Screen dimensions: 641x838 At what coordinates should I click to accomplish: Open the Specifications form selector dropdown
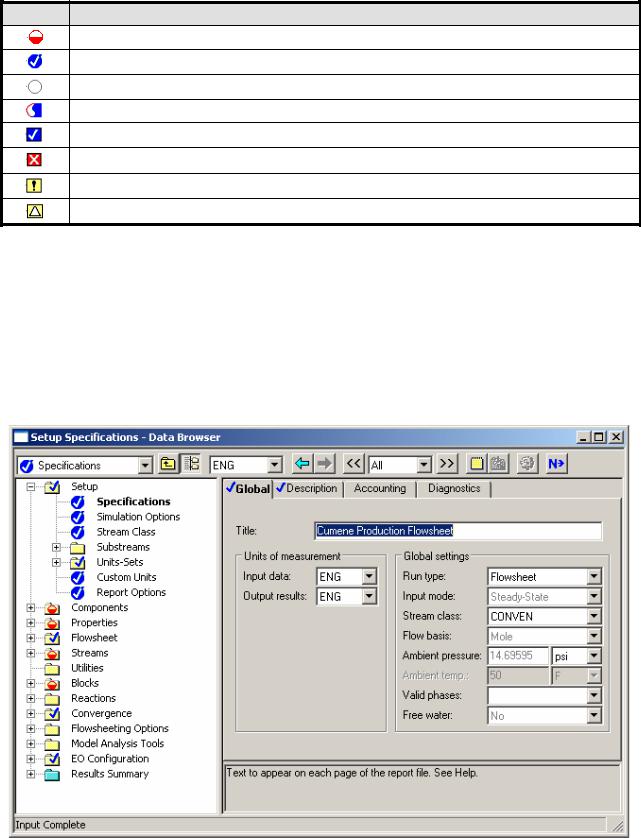tap(145, 465)
